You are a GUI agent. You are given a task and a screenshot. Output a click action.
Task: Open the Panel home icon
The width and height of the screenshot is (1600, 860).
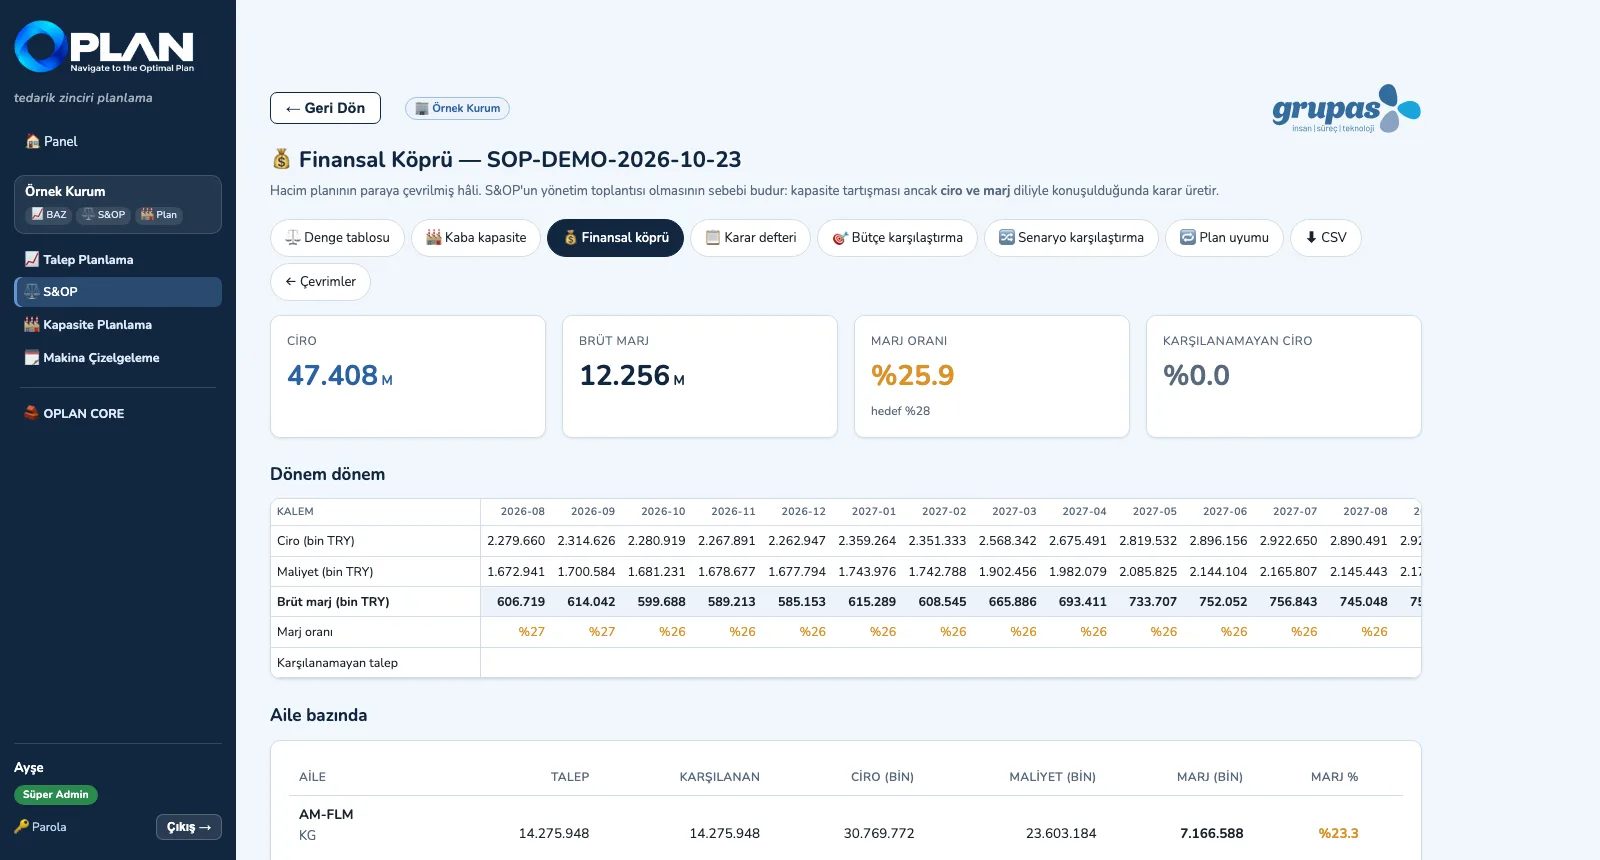tap(33, 141)
